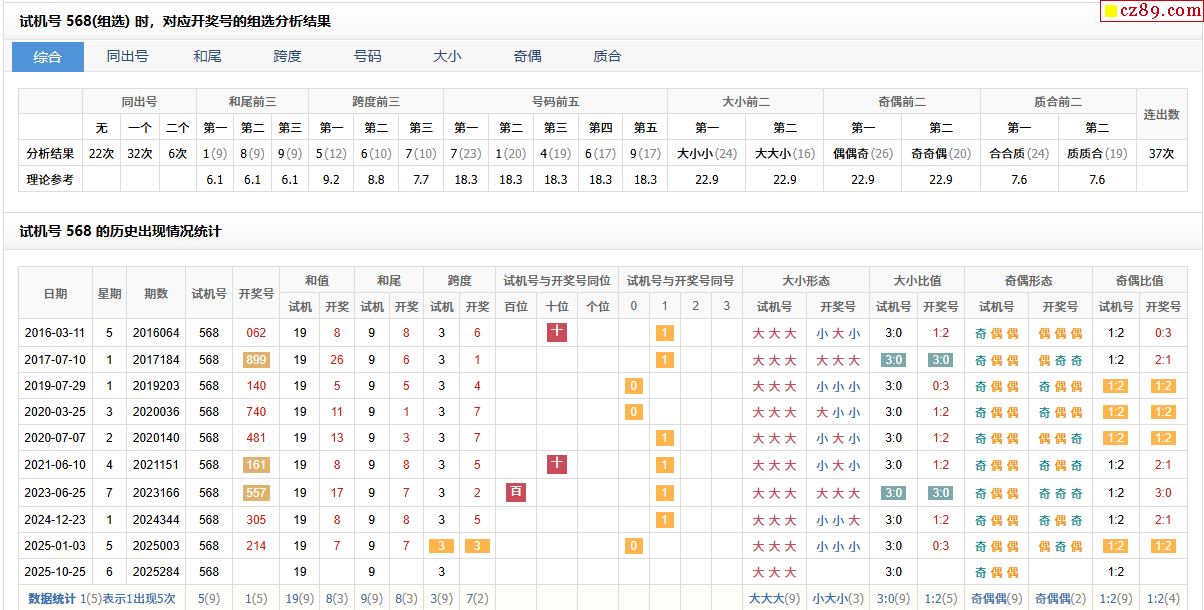The height and width of the screenshot is (610, 1204).
Task: Switch to the 大小 tab
Action: pos(447,56)
